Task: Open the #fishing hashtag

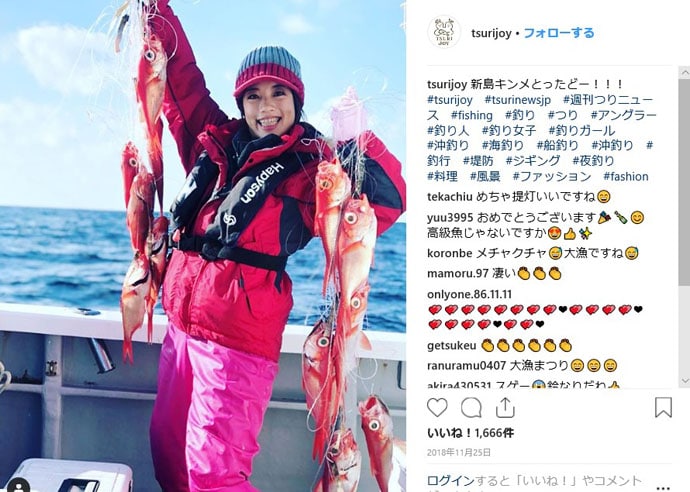Action: [472, 115]
